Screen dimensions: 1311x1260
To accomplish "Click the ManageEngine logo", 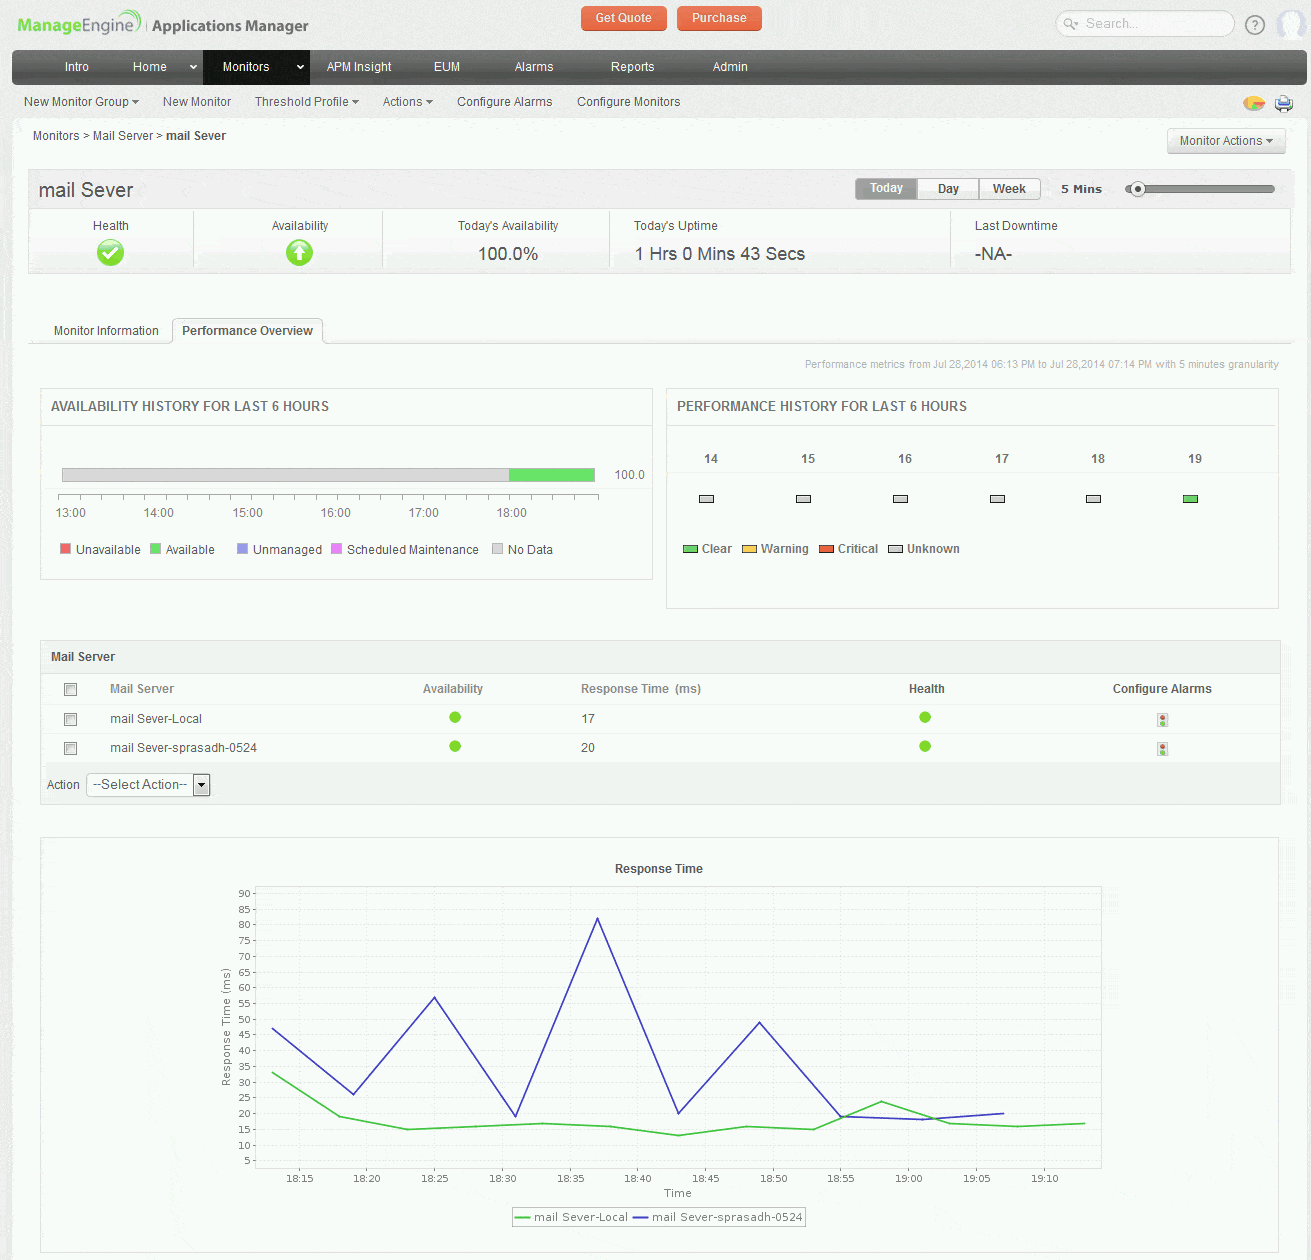I will (x=80, y=24).
